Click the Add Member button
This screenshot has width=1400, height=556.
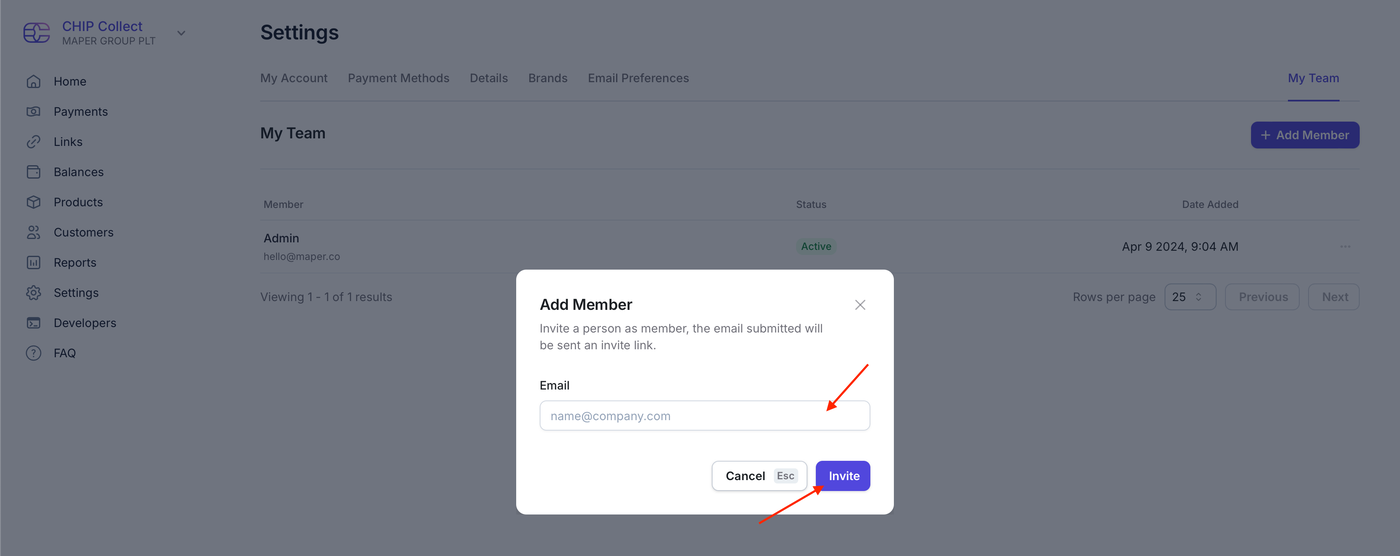pyautogui.click(x=1304, y=135)
